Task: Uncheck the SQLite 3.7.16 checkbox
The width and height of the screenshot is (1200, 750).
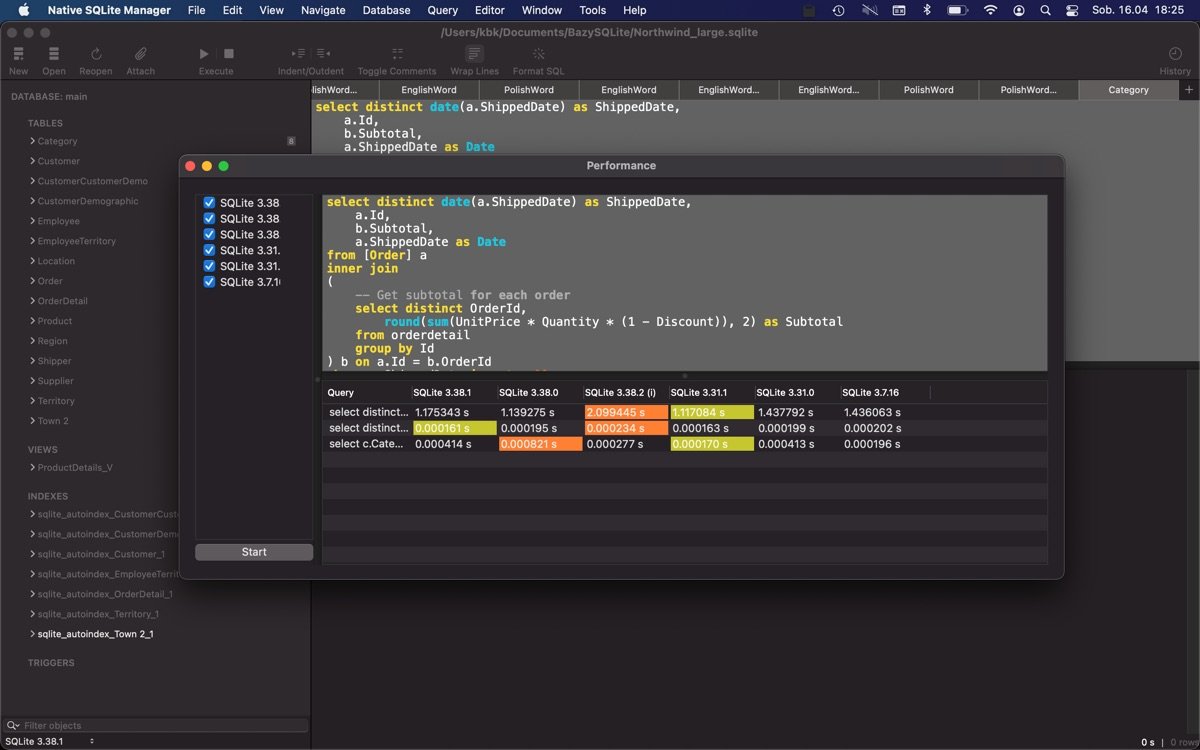Action: (x=208, y=281)
